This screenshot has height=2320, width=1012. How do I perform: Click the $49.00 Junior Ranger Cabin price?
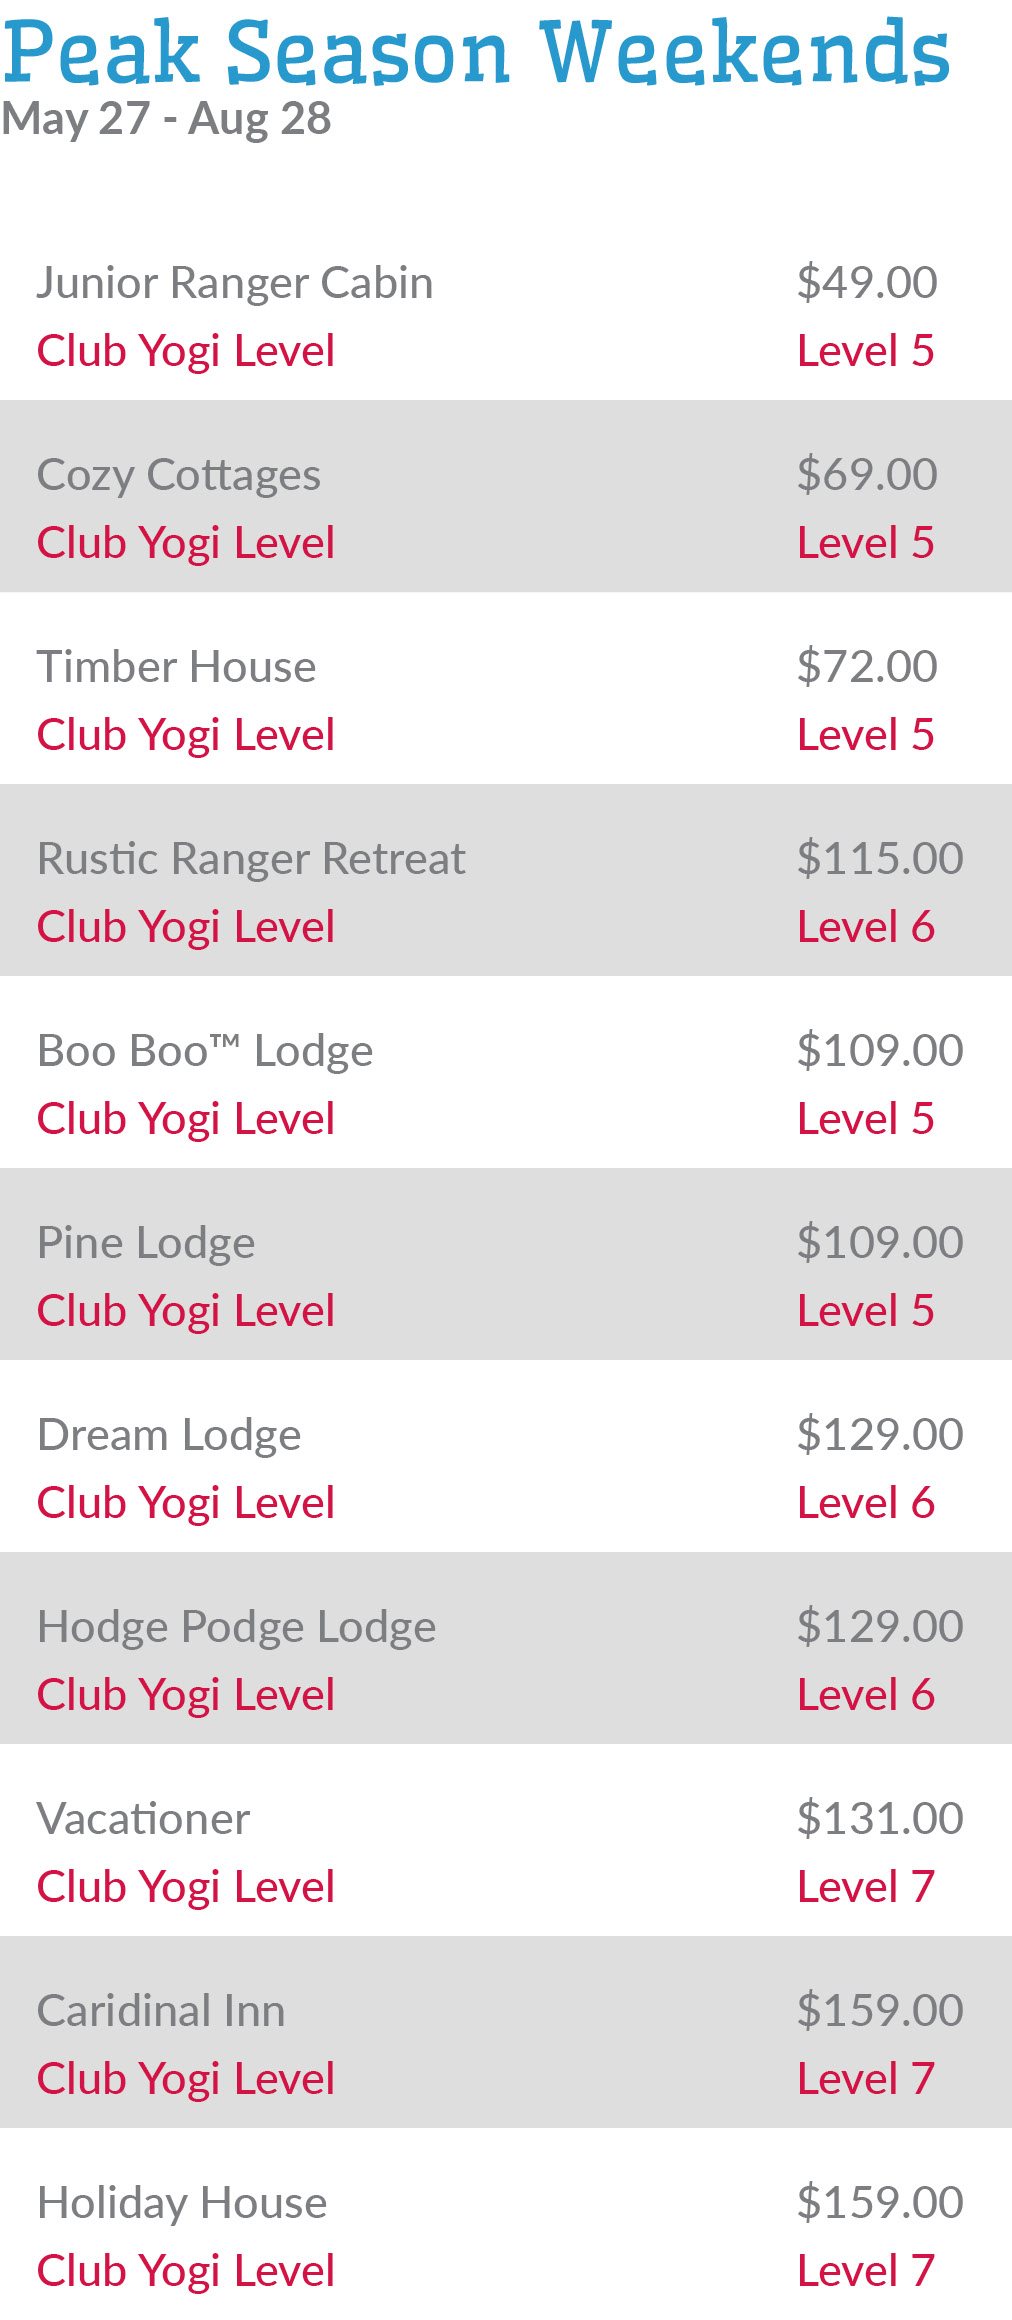867,283
